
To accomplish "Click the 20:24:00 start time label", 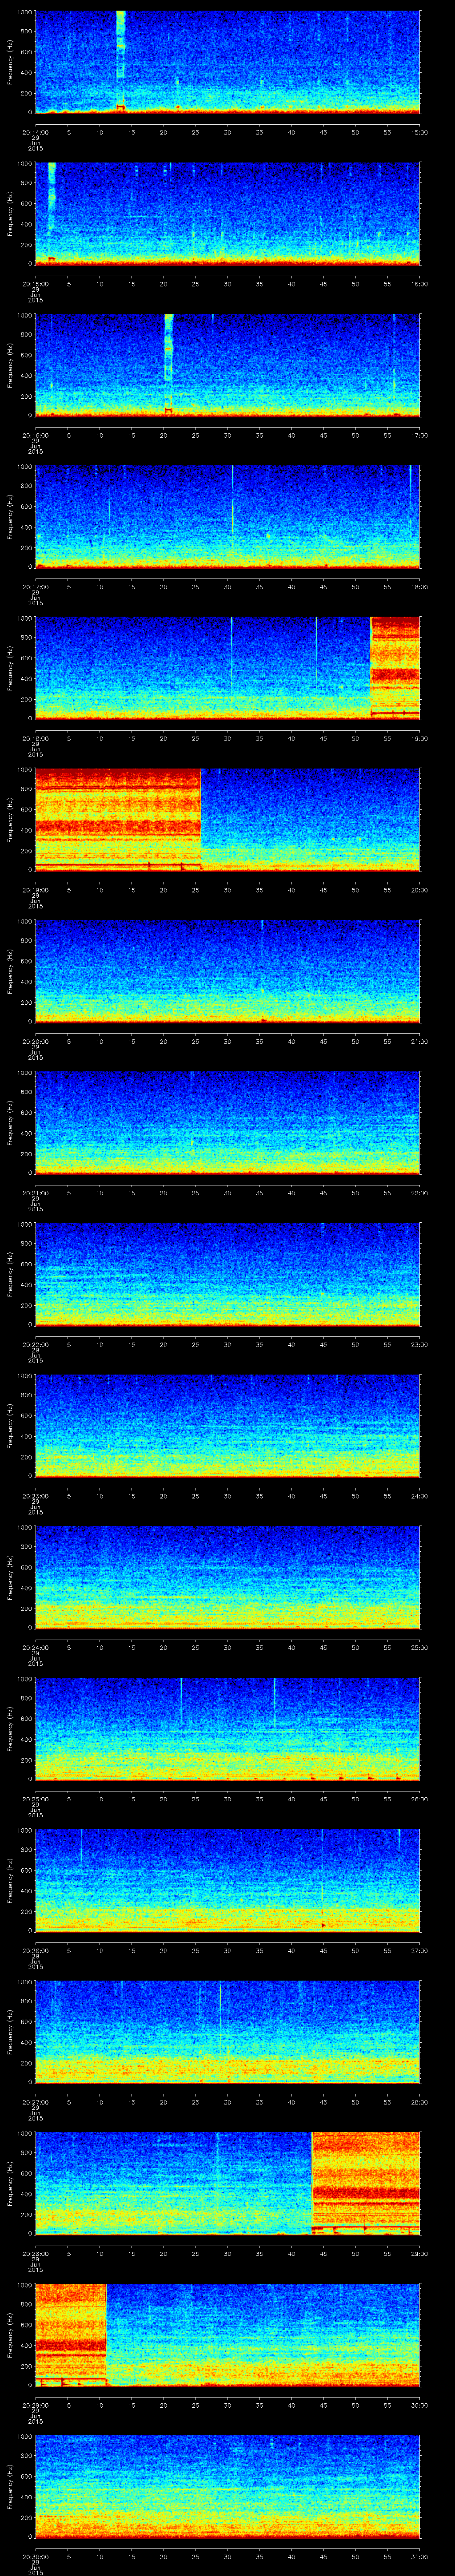I will [x=35, y=1647].
